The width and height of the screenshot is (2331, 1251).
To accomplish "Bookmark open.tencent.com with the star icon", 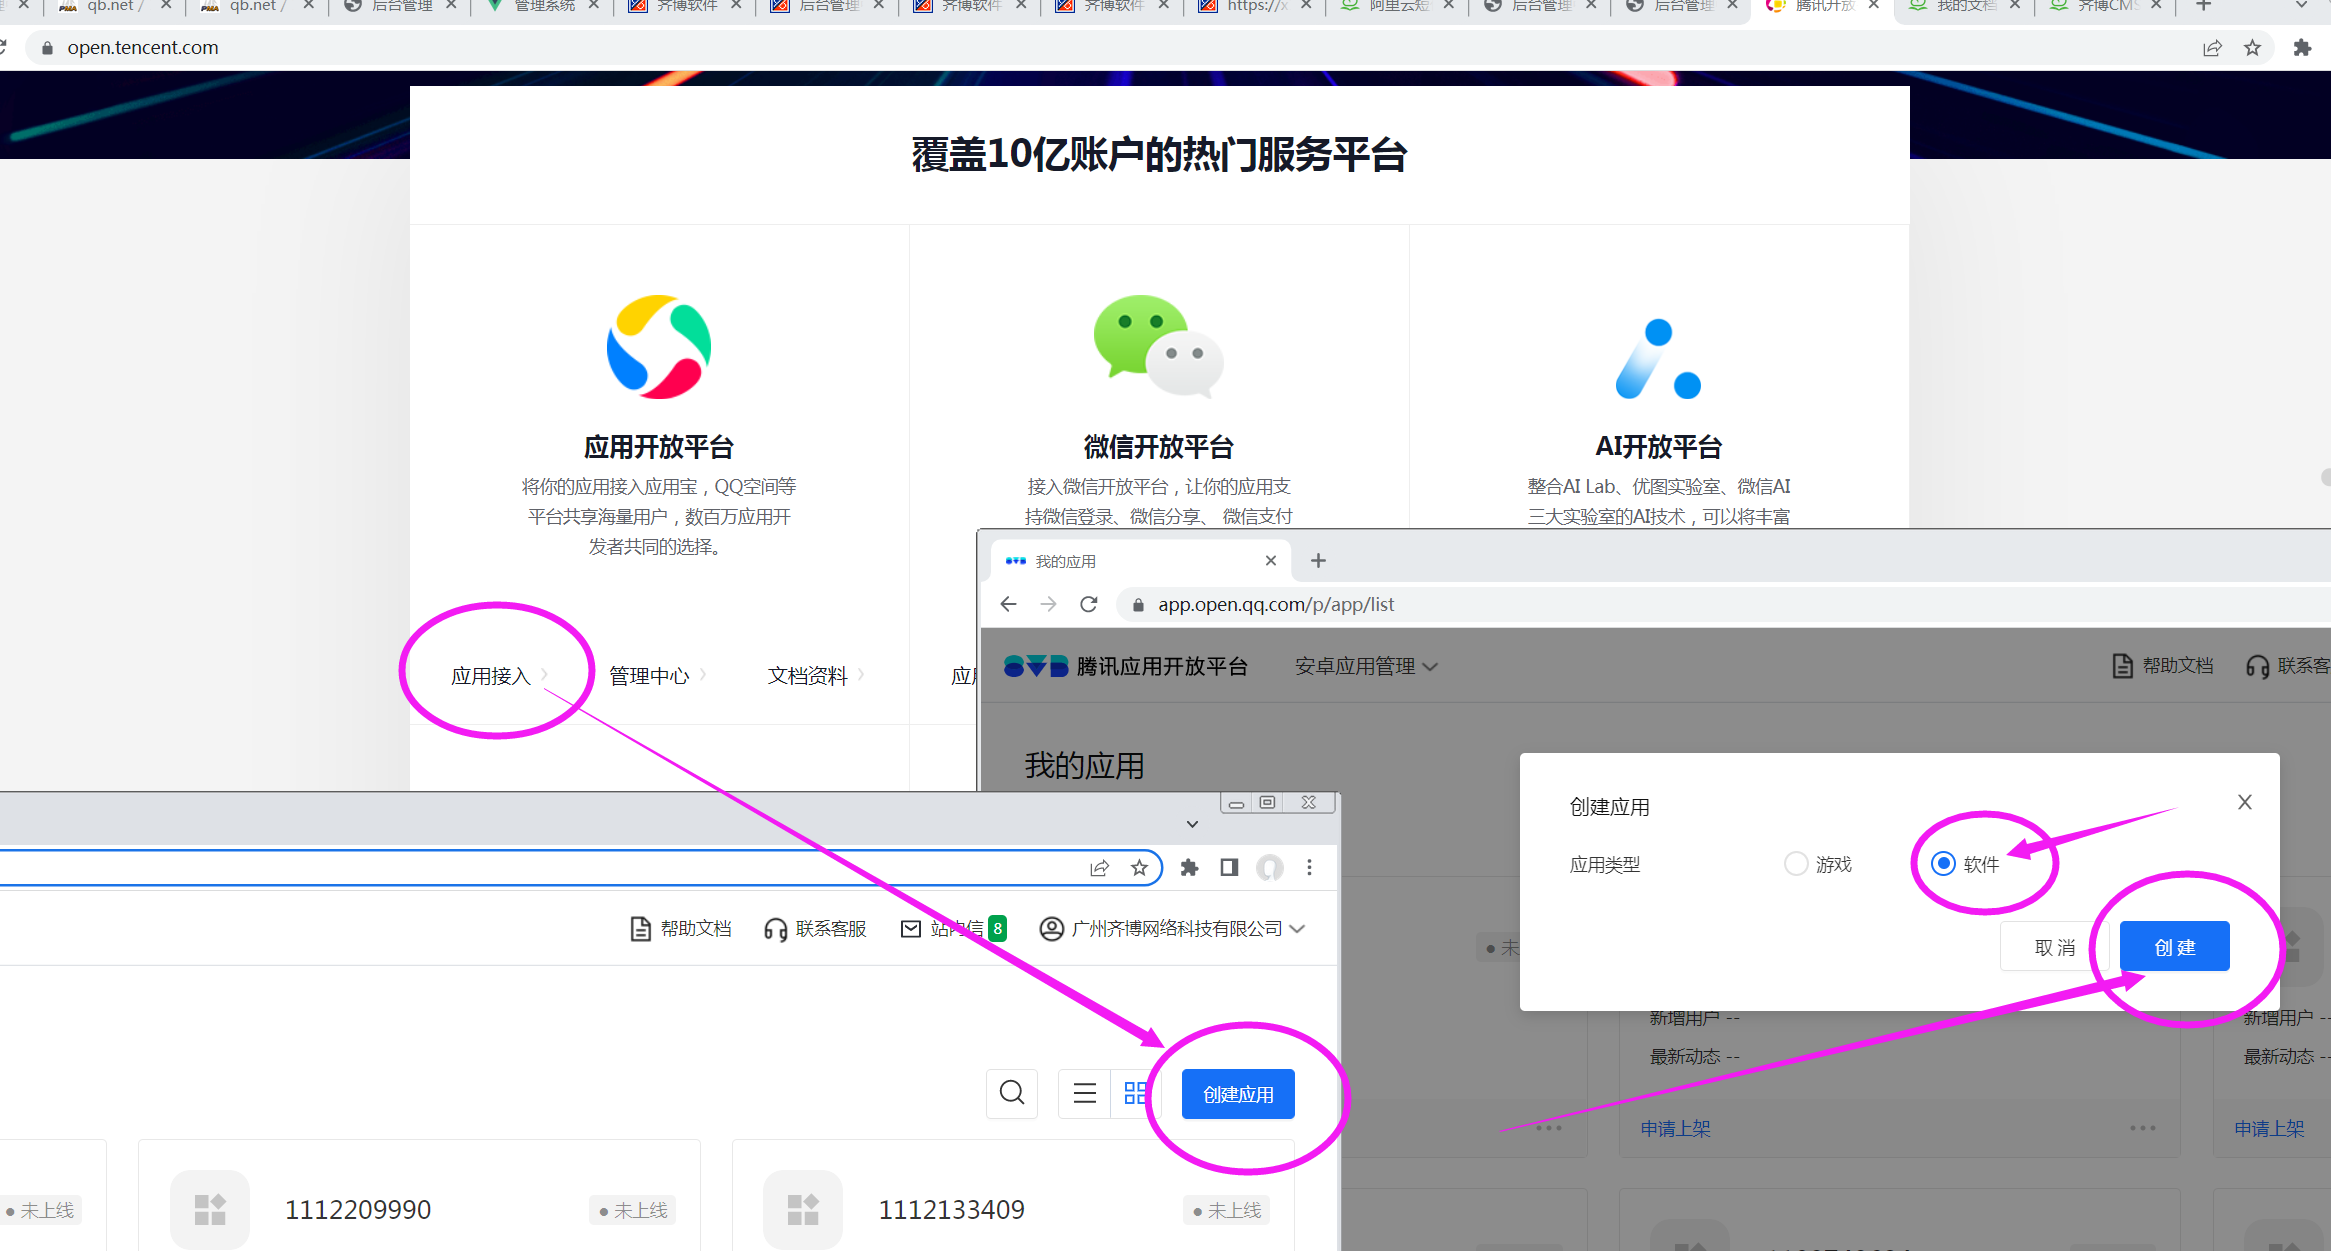I will point(2252,48).
